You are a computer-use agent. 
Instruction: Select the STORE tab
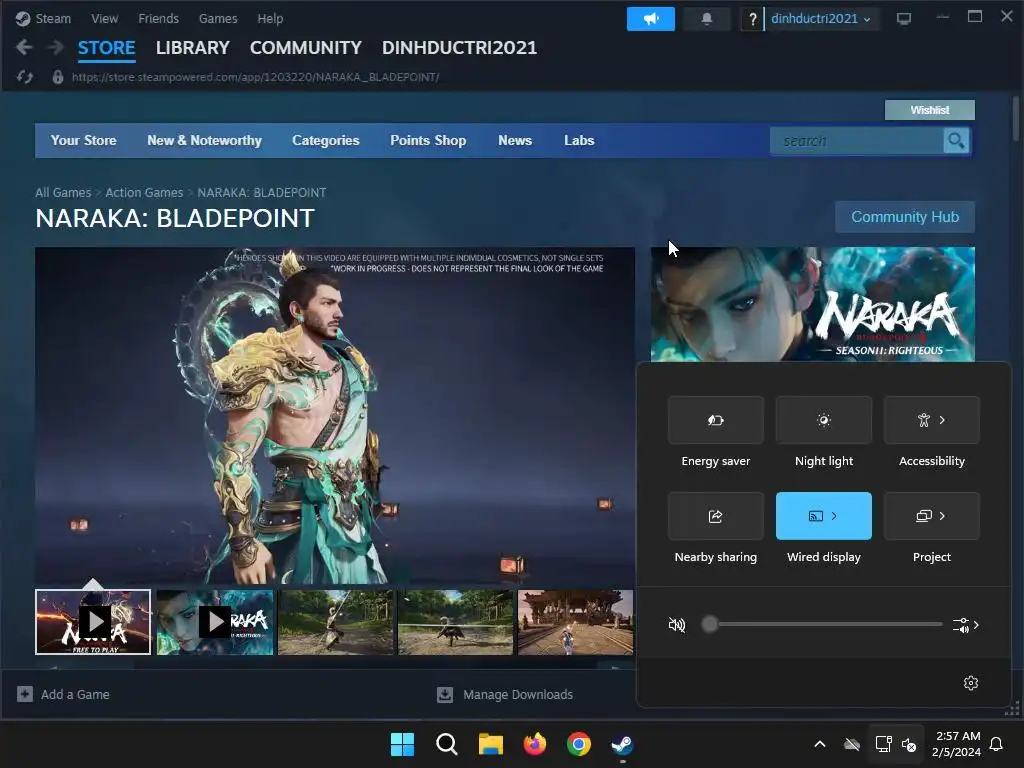pos(106,48)
